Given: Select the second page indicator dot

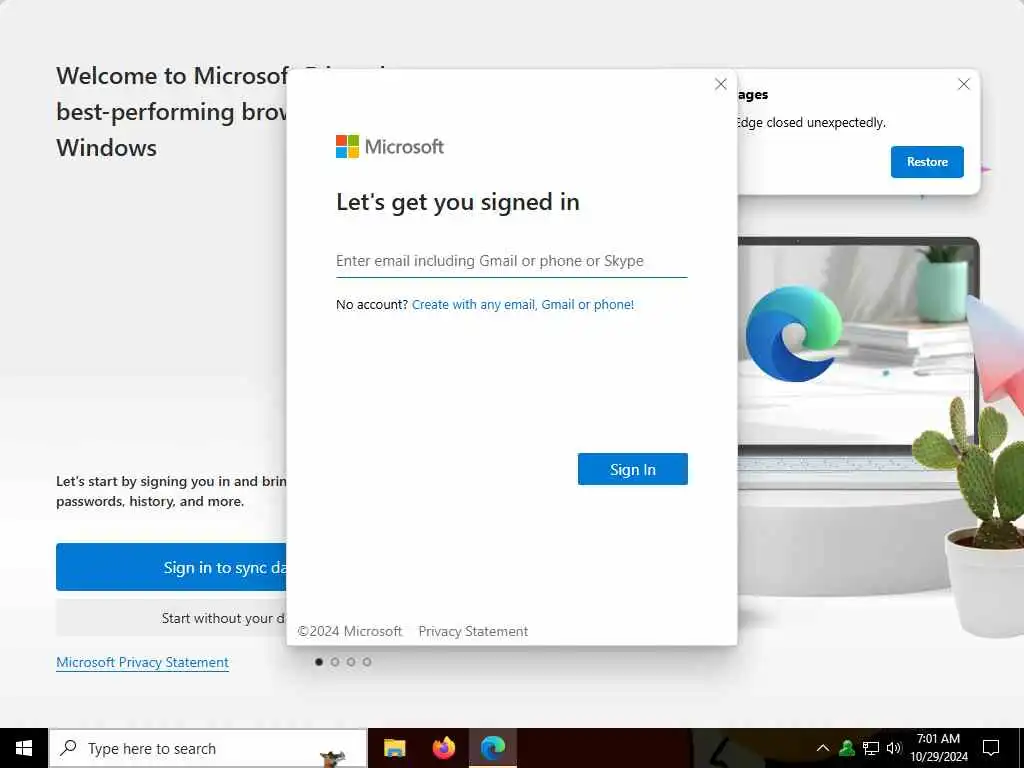Looking at the screenshot, I should (335, 662).
